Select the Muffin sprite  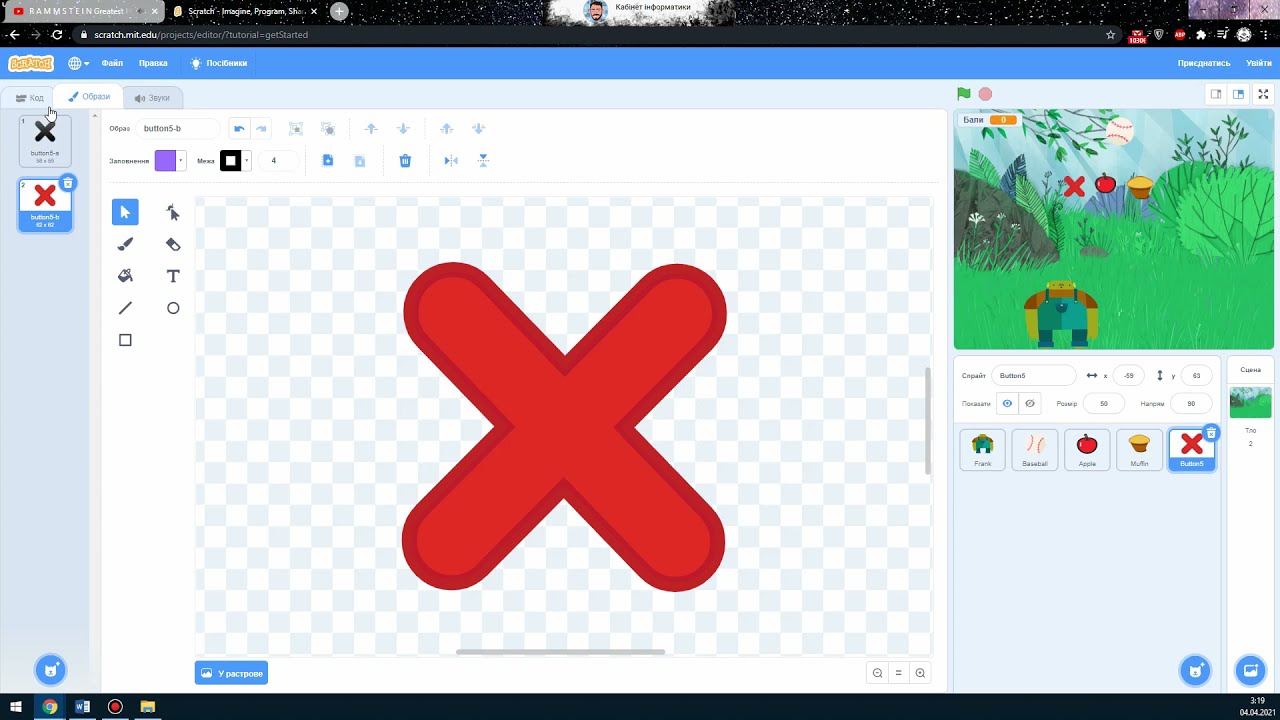coord(1139,449)
